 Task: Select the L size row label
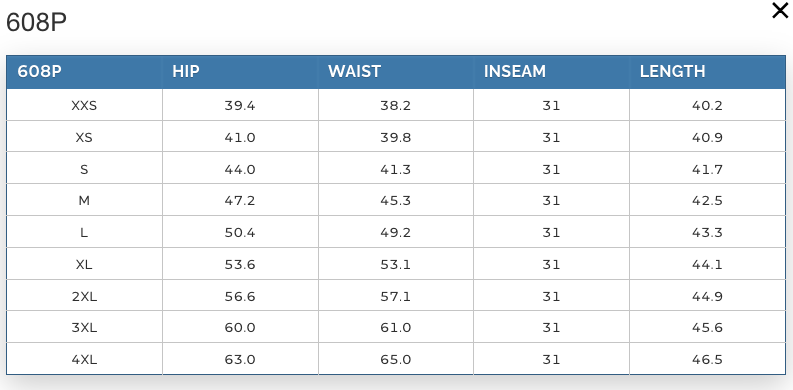(84, 233)
